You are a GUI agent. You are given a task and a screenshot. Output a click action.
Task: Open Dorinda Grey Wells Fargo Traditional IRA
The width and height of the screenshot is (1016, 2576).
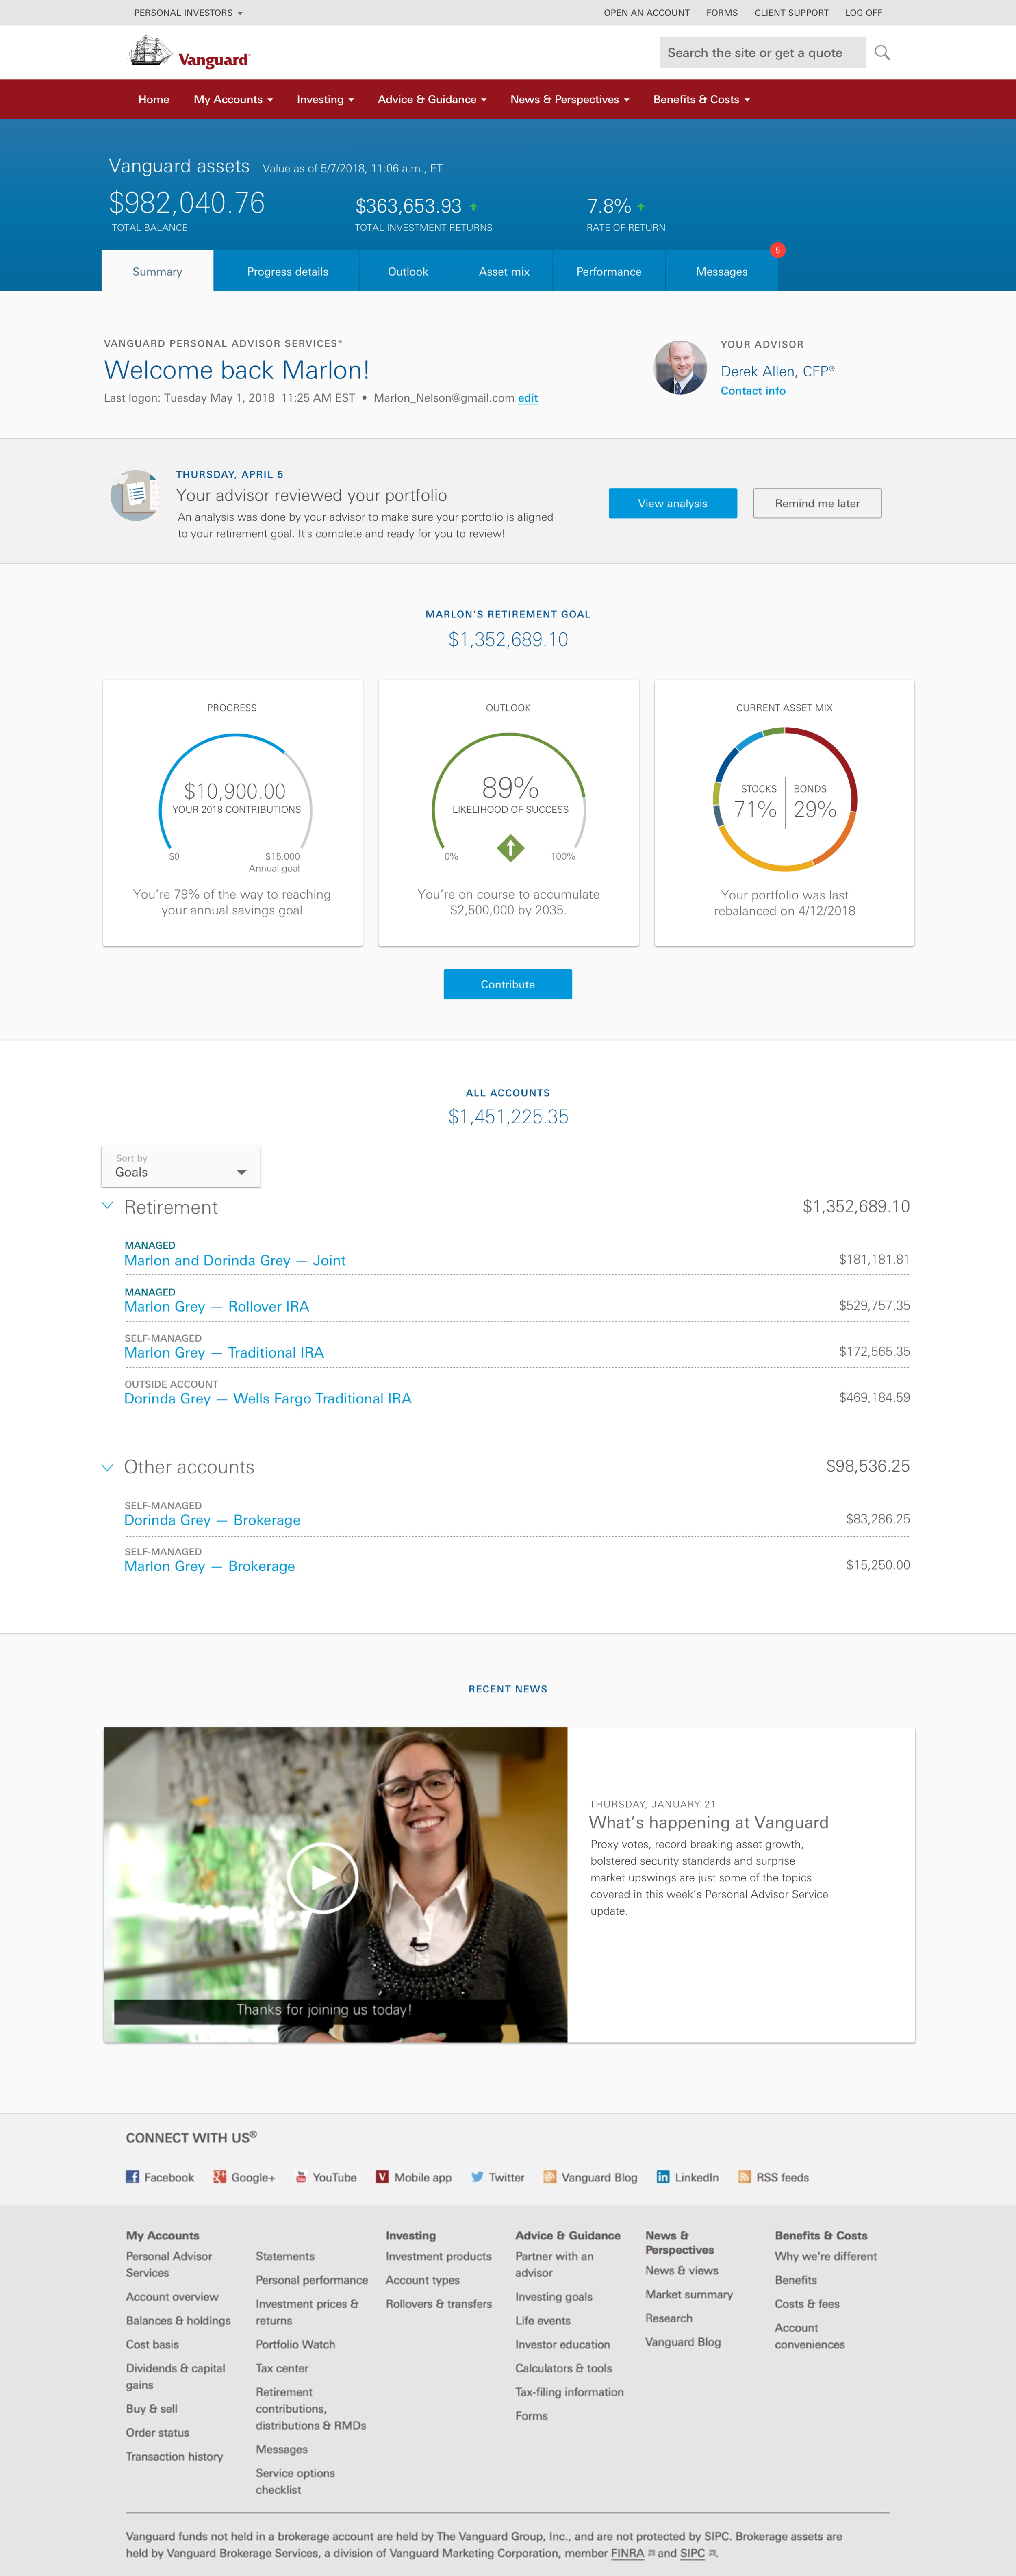coord(268,1398)
